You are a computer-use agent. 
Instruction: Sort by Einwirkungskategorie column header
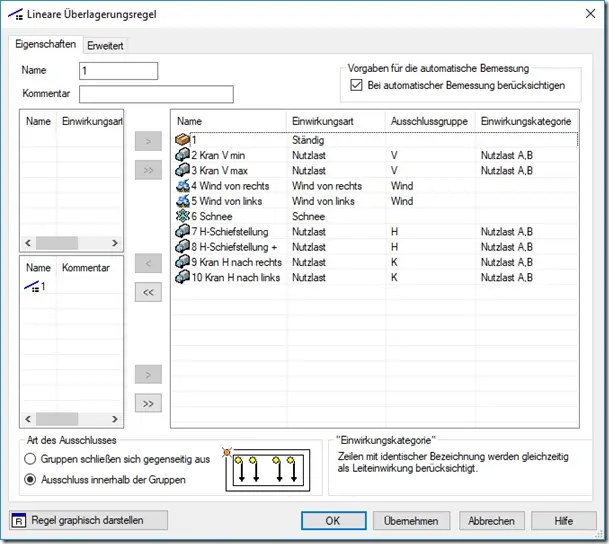click(x=527, y=121)
